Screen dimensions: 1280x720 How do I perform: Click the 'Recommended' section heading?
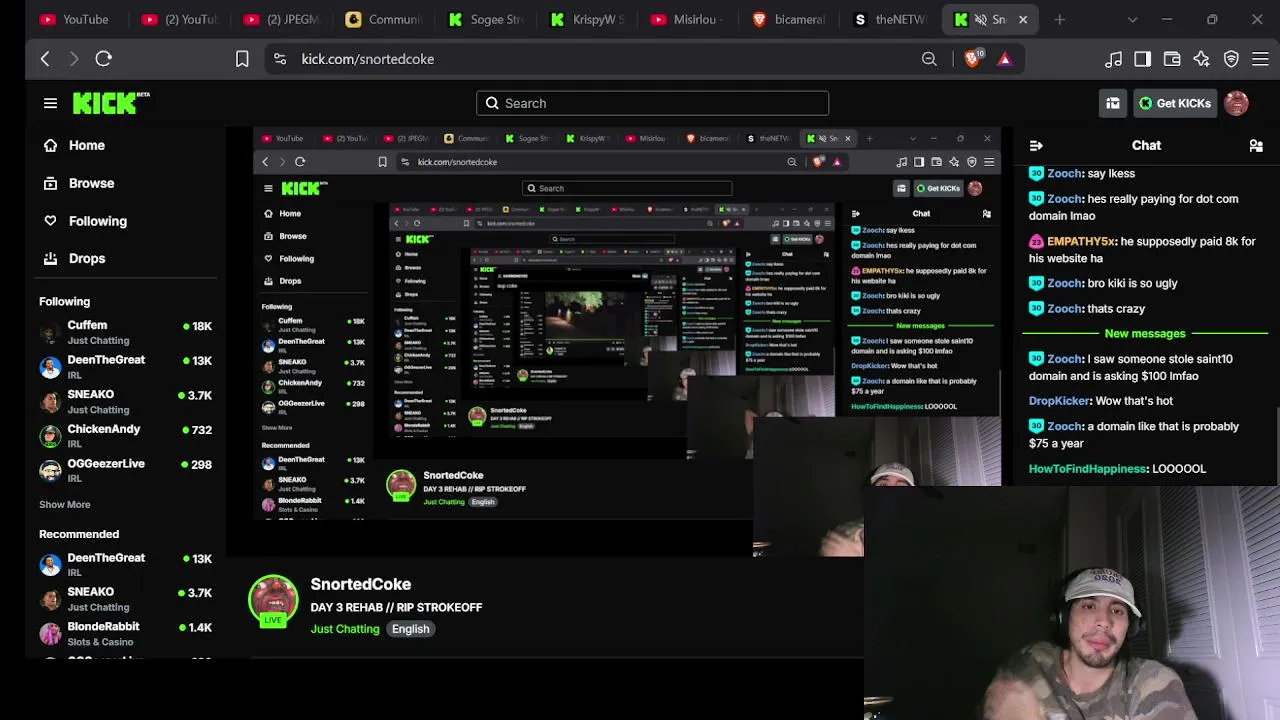(79, 534)
